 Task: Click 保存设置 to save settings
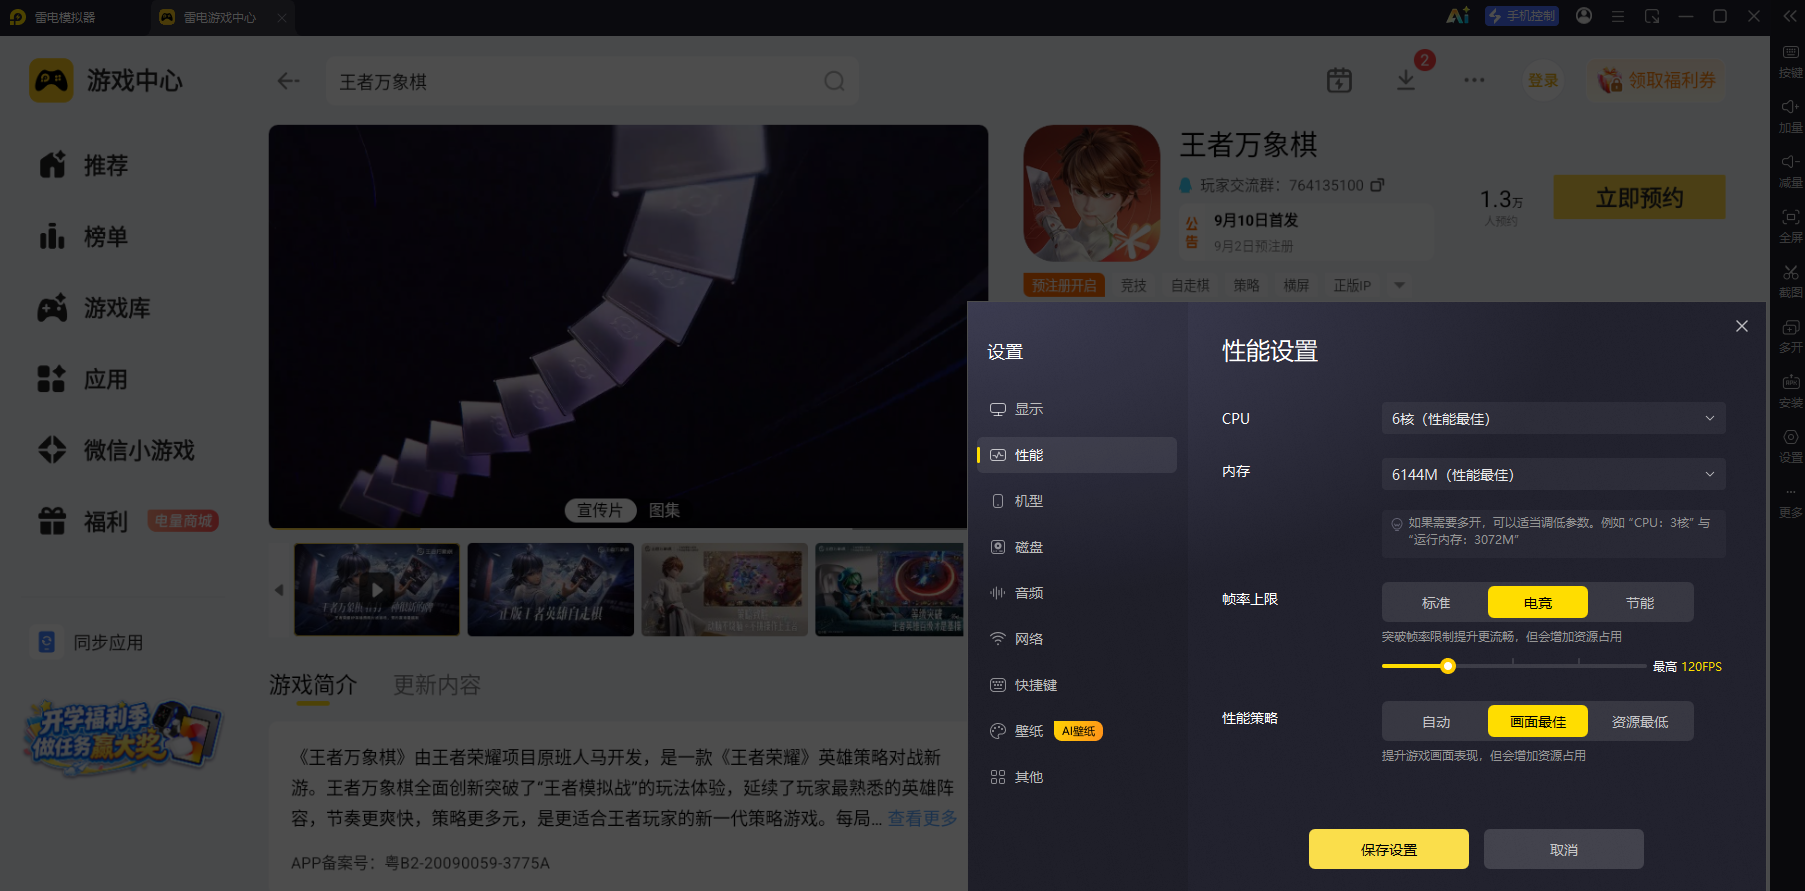(x=1389, y=849)
